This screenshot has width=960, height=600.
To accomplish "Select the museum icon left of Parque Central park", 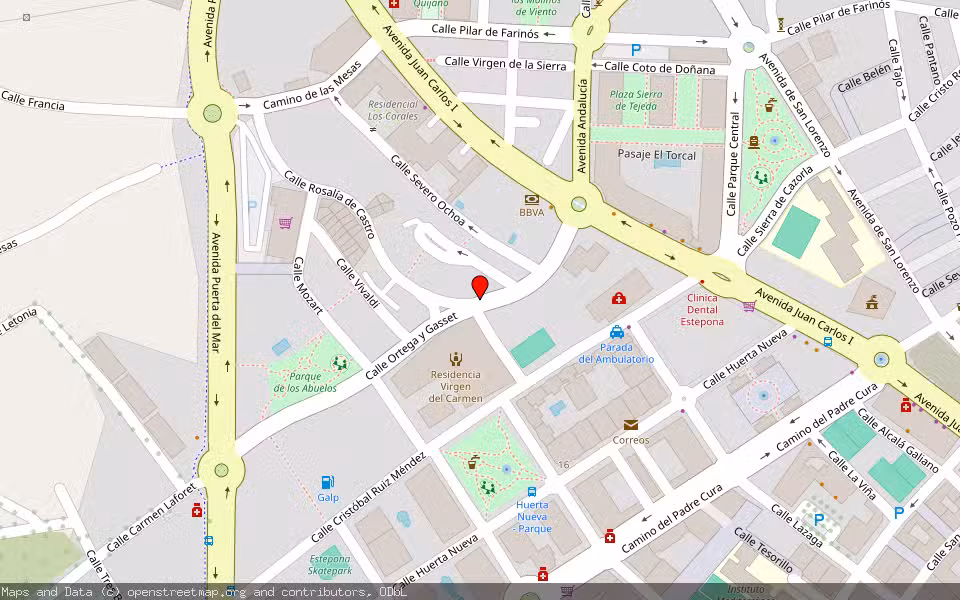I will (x=754, y=142).
